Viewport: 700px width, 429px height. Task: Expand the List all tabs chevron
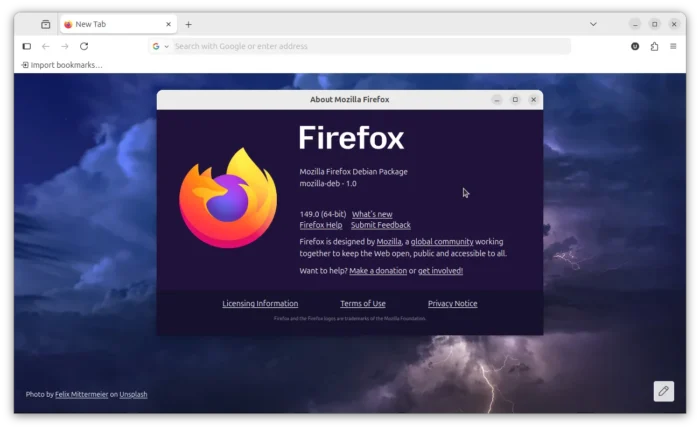point(593,24)
